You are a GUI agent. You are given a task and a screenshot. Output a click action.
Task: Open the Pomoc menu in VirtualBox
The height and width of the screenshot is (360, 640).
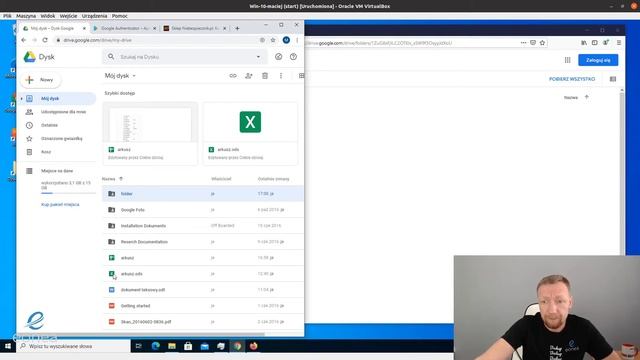pyautogui.click(x=120, y=16)
